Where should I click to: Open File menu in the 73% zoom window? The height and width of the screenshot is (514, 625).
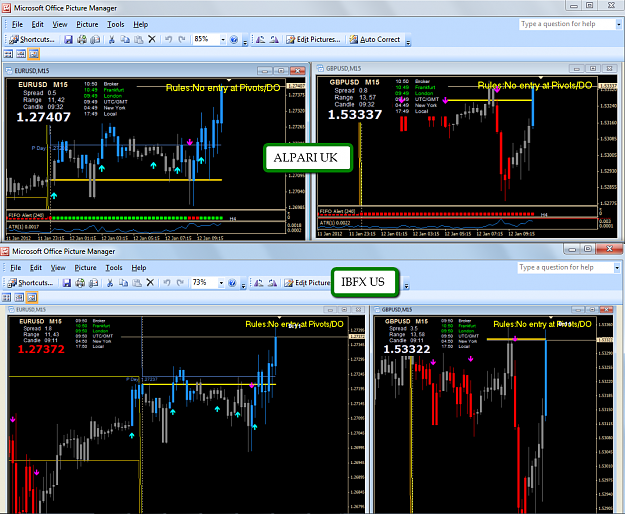coord(16,268)
